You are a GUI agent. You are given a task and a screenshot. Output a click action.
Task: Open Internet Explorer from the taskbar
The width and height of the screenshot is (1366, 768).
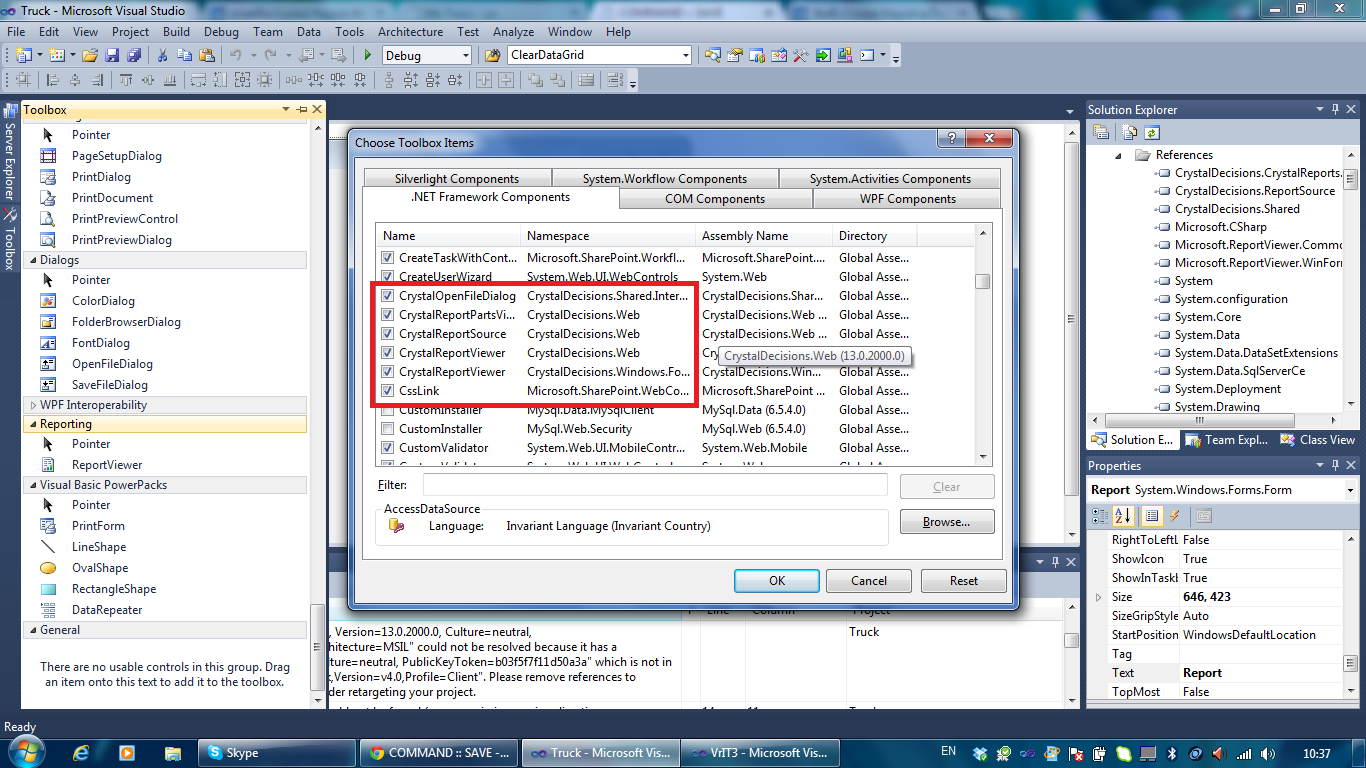click(x=82, y=753)
